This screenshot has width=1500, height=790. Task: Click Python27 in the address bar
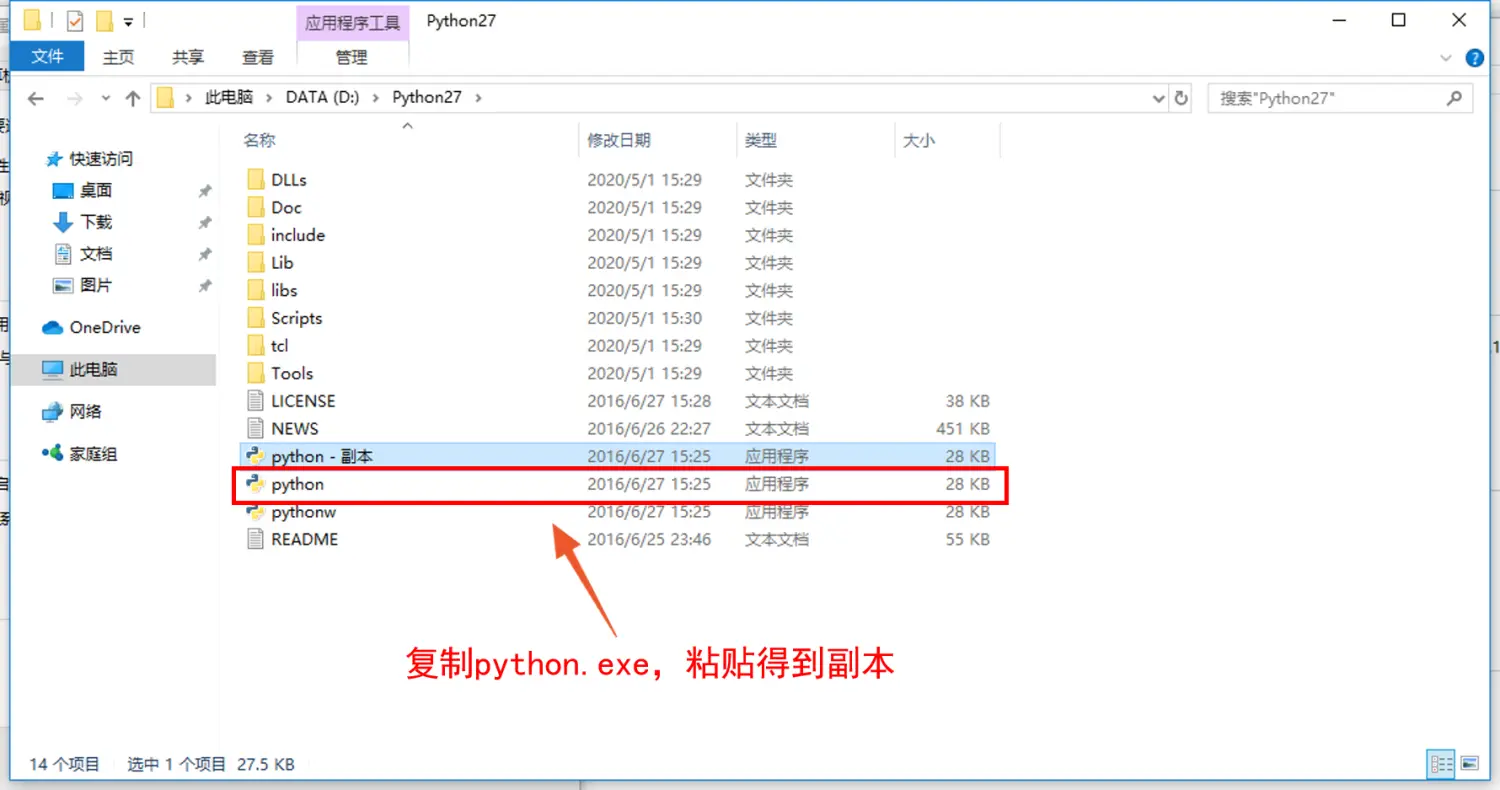click(427, 97)
